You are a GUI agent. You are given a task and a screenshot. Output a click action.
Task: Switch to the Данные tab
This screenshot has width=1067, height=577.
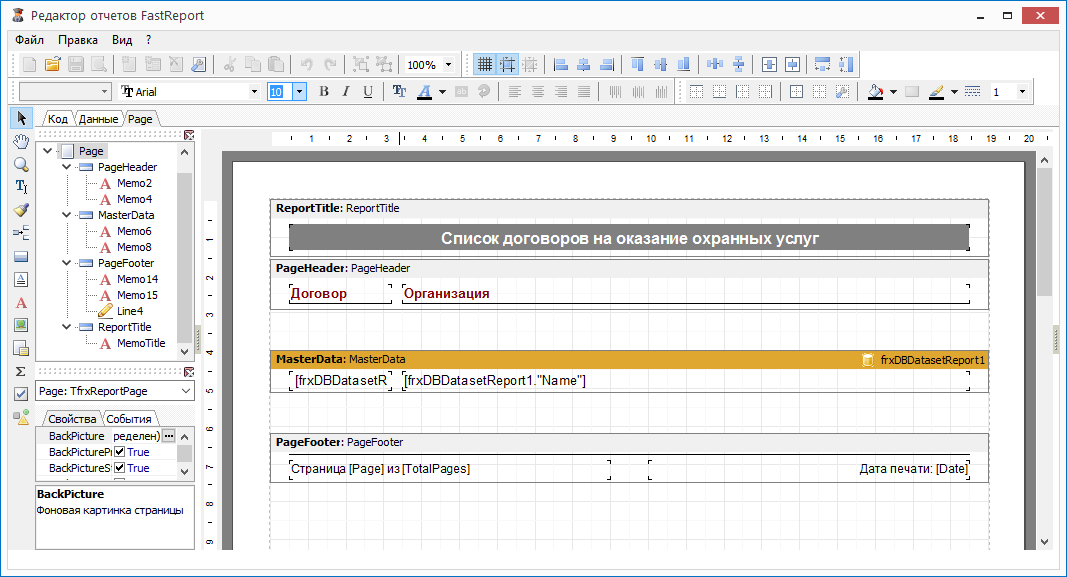click(x=98, y=118)
